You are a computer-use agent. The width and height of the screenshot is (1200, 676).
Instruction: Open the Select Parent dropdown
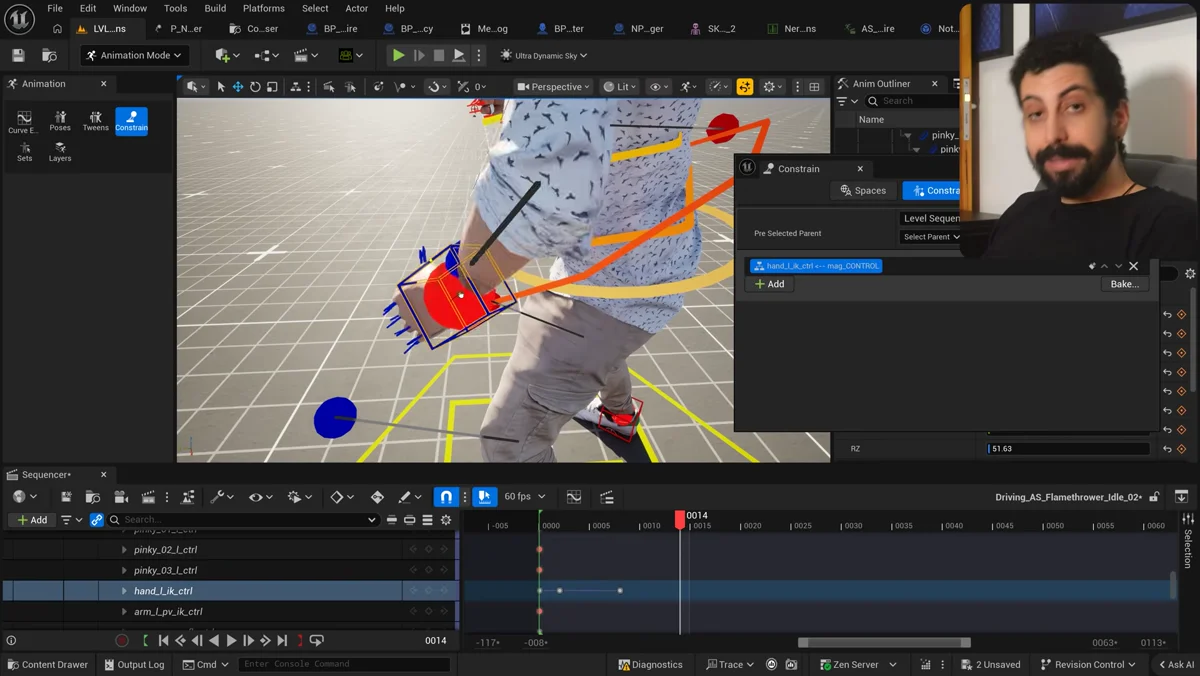click(x=931, y=237)
